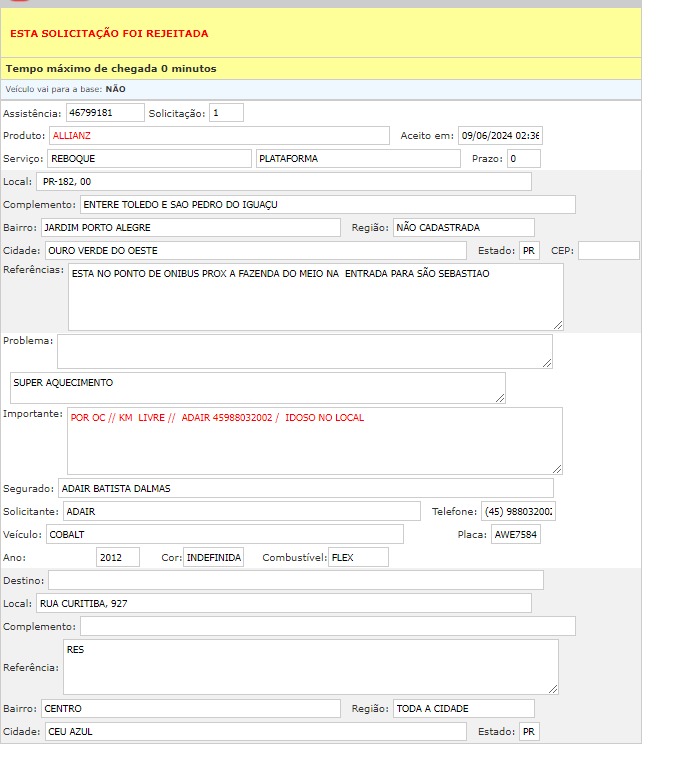
Task: Select the PLATAFORMA service type field
Action: coord(358,159)
